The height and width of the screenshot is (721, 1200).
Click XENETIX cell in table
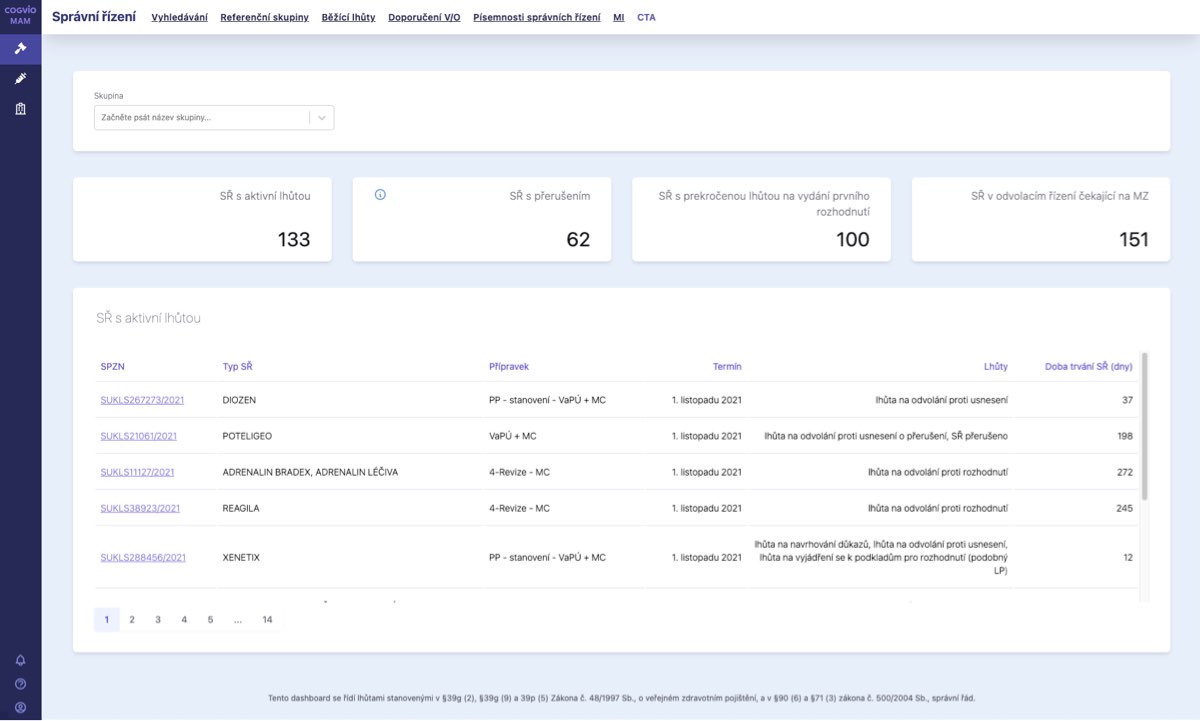[241, 557]
